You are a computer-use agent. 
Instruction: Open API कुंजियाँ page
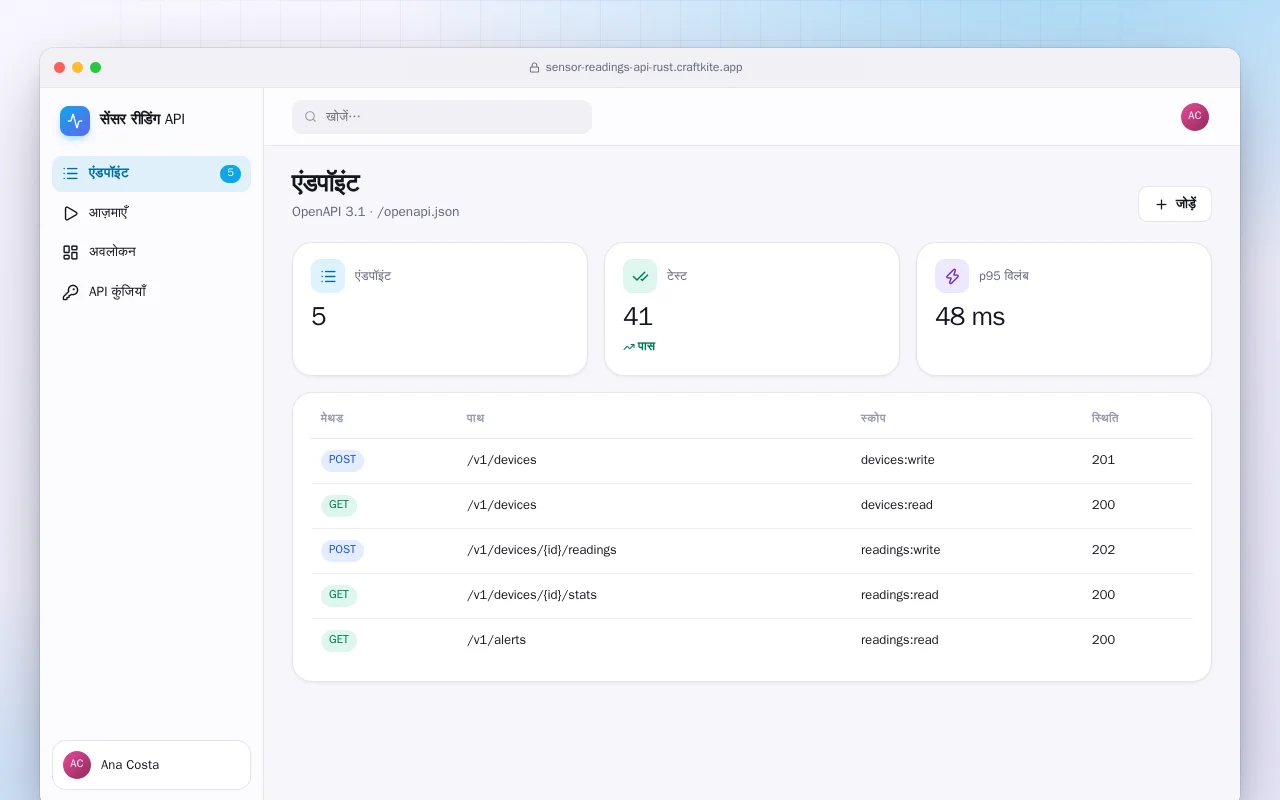click(x=151, y=293)
